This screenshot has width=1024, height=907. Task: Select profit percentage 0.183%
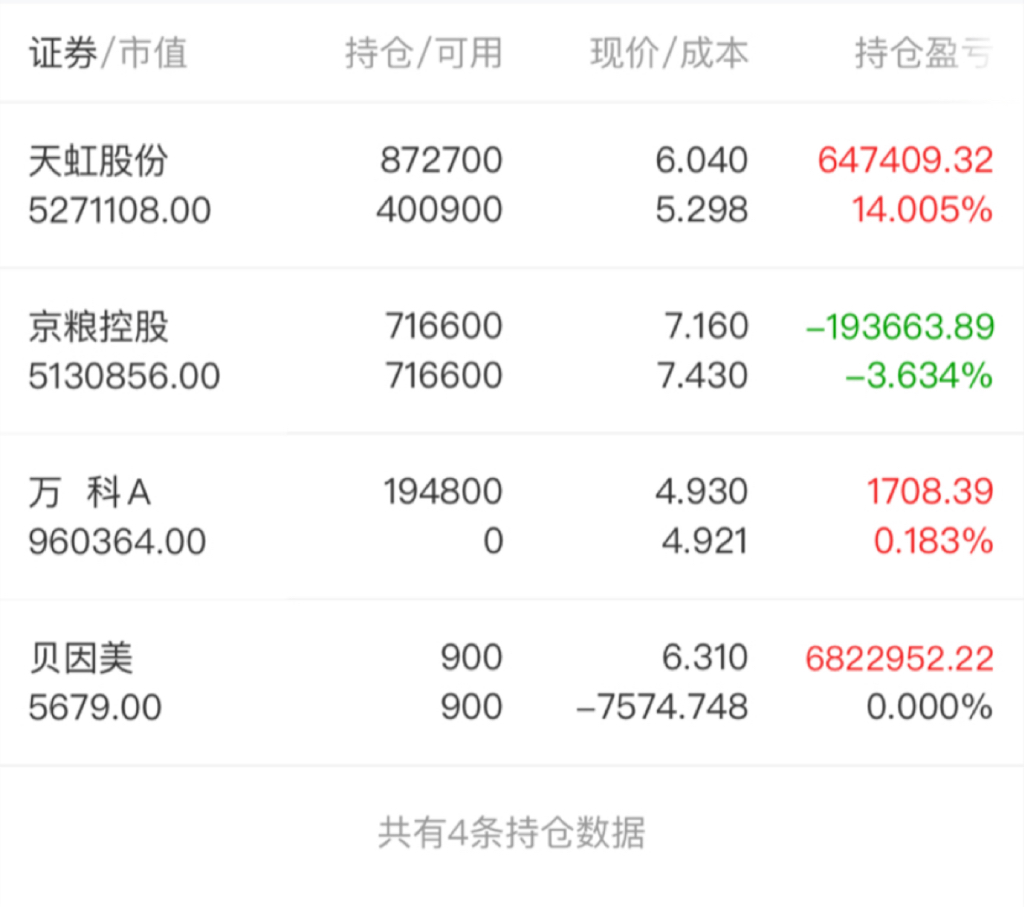coord(934,541)
